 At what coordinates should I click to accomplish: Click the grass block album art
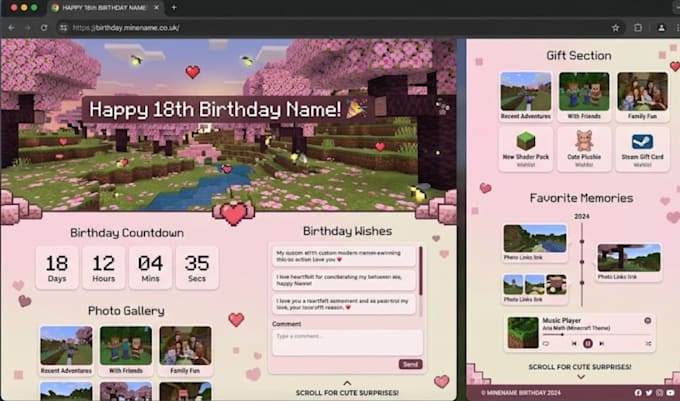[523, 333]
